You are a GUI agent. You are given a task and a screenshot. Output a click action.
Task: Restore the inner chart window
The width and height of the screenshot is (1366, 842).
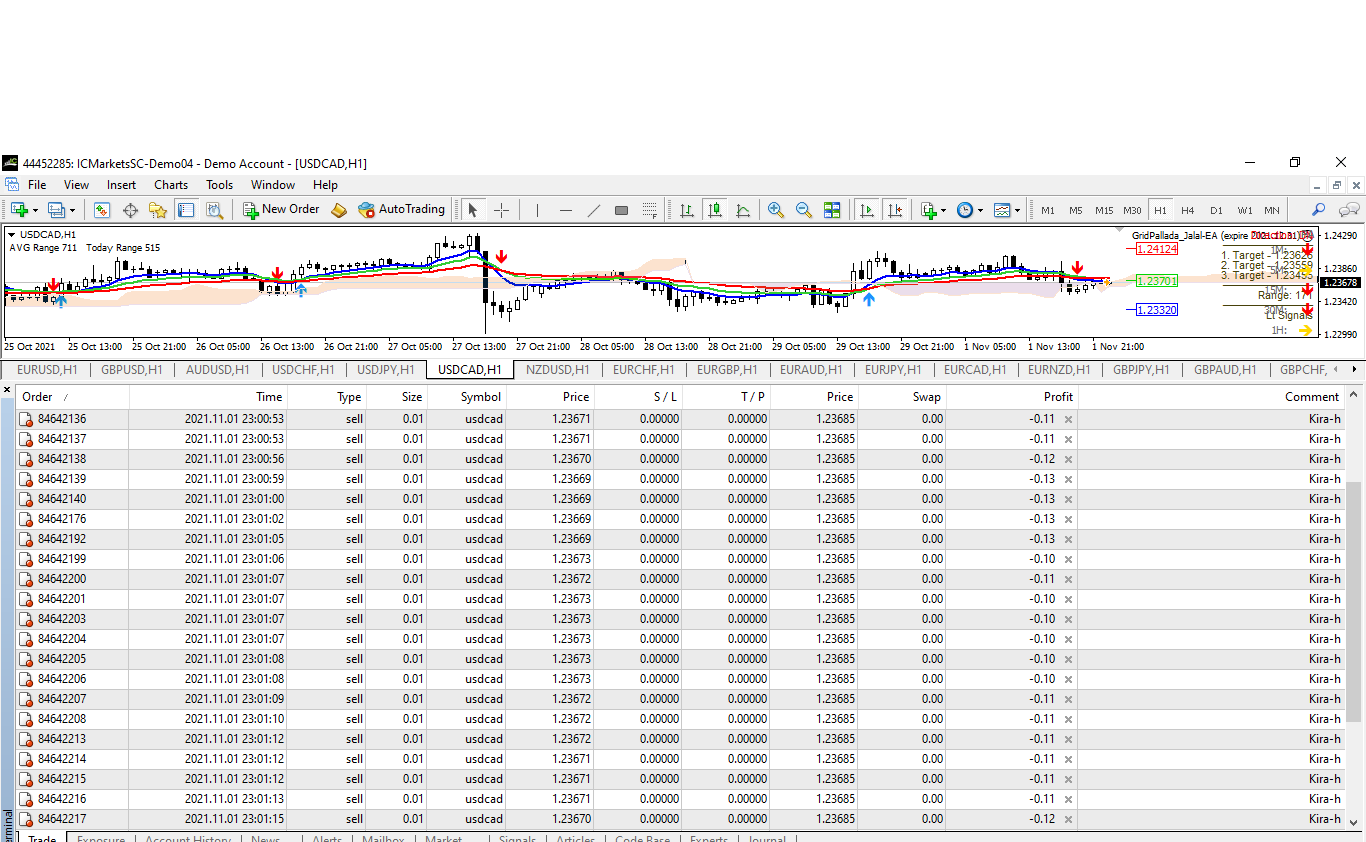pos(1337,185)
